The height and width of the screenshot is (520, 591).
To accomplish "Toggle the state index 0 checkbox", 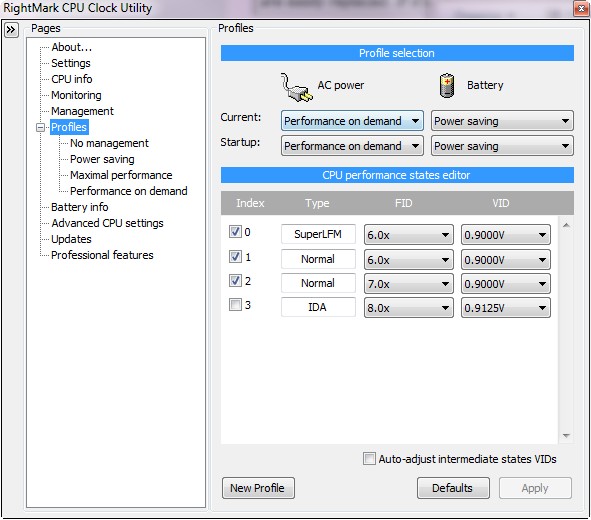I will click(235, 231).
